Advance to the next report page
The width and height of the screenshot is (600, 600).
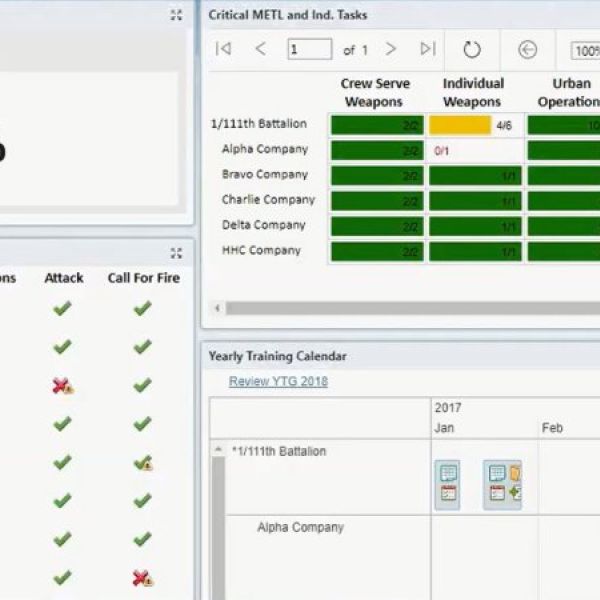(x=391, y=49)
